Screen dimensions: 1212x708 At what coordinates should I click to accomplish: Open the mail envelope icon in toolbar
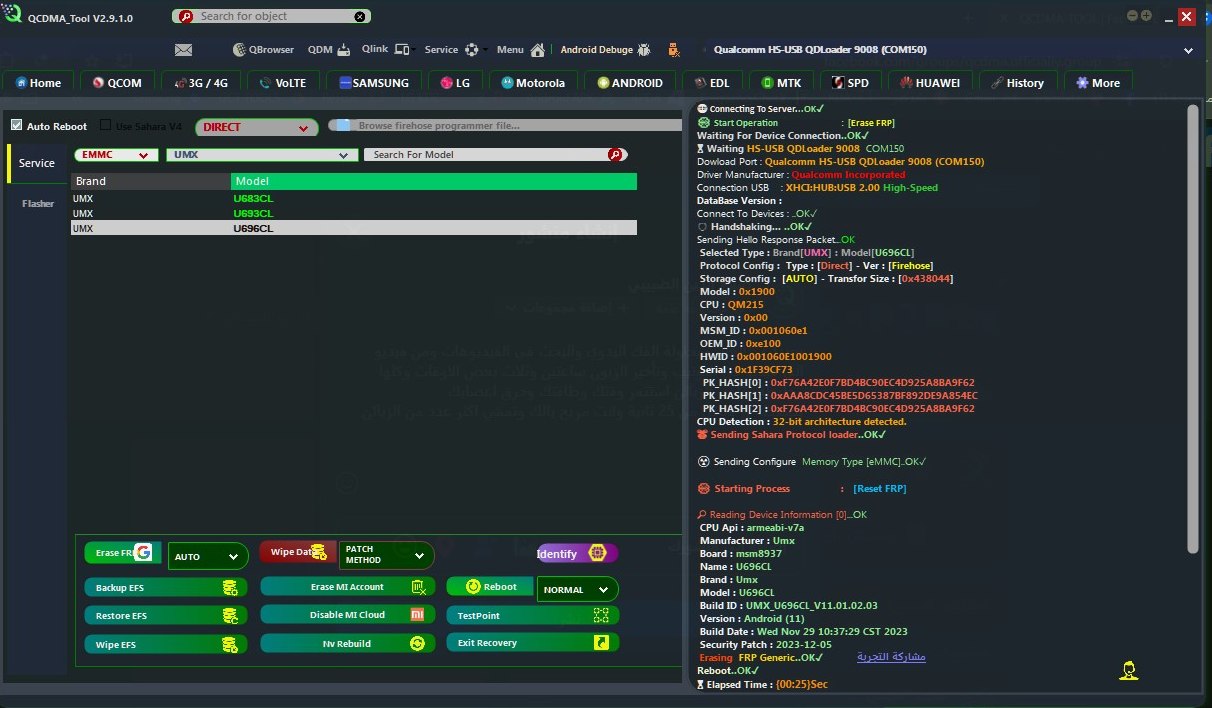click(183, 49)
